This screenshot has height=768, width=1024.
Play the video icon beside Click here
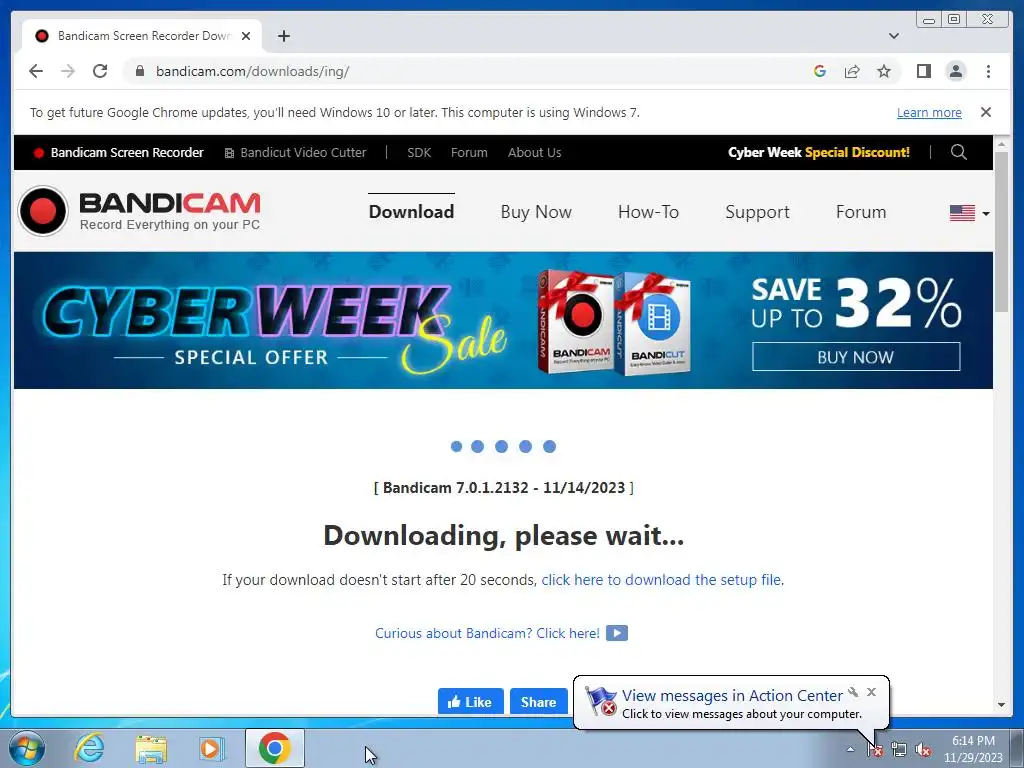pyautogui.click(x=616, y=633)
